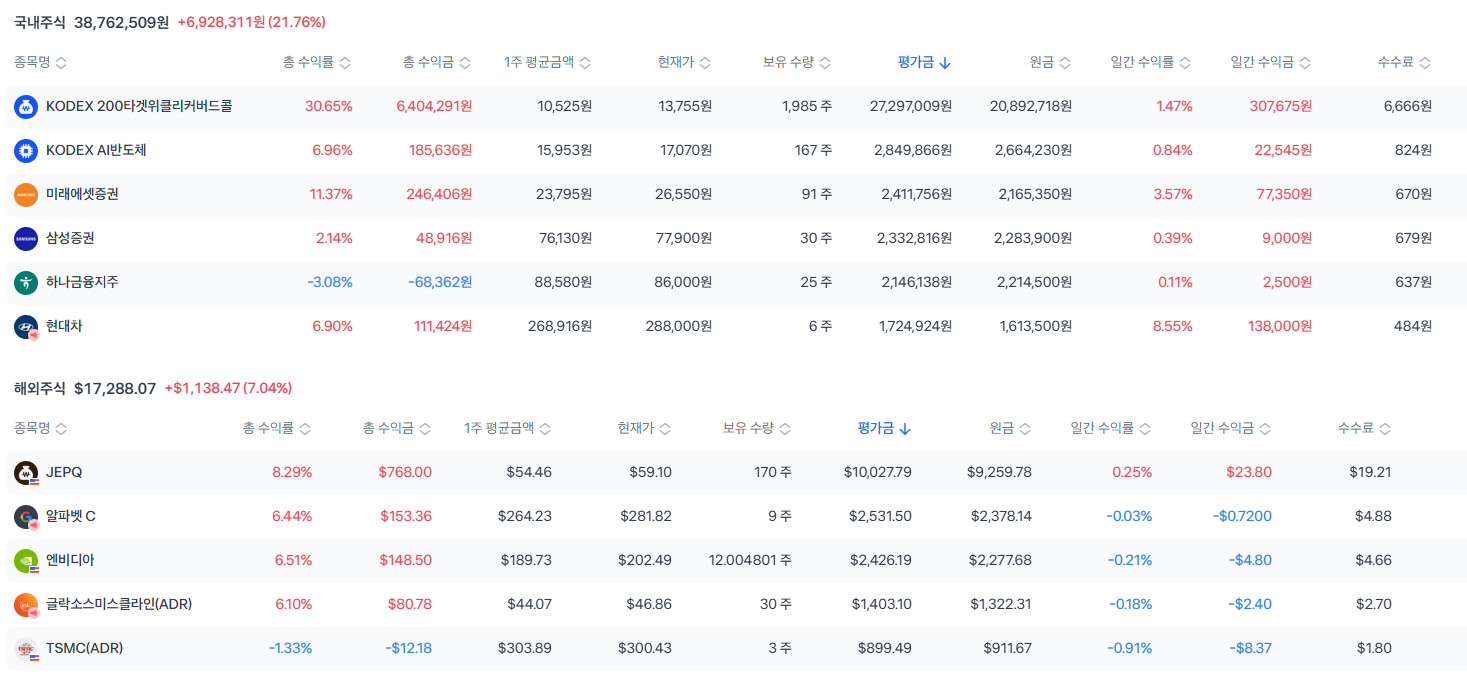Click the JEPQ stock logo

coord(26,472)
